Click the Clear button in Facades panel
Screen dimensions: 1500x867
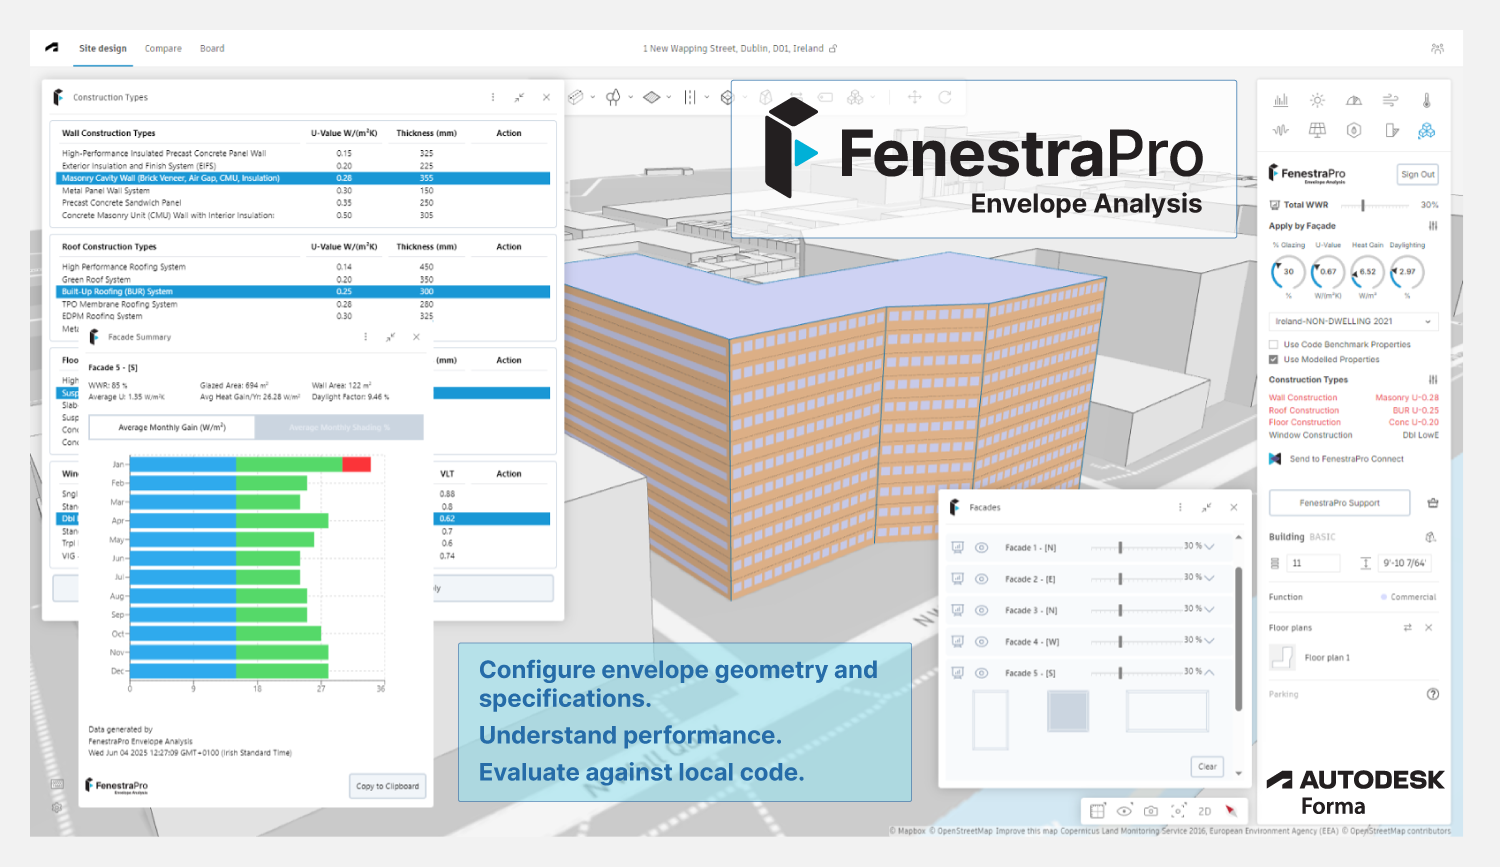tap(1207, 767)
